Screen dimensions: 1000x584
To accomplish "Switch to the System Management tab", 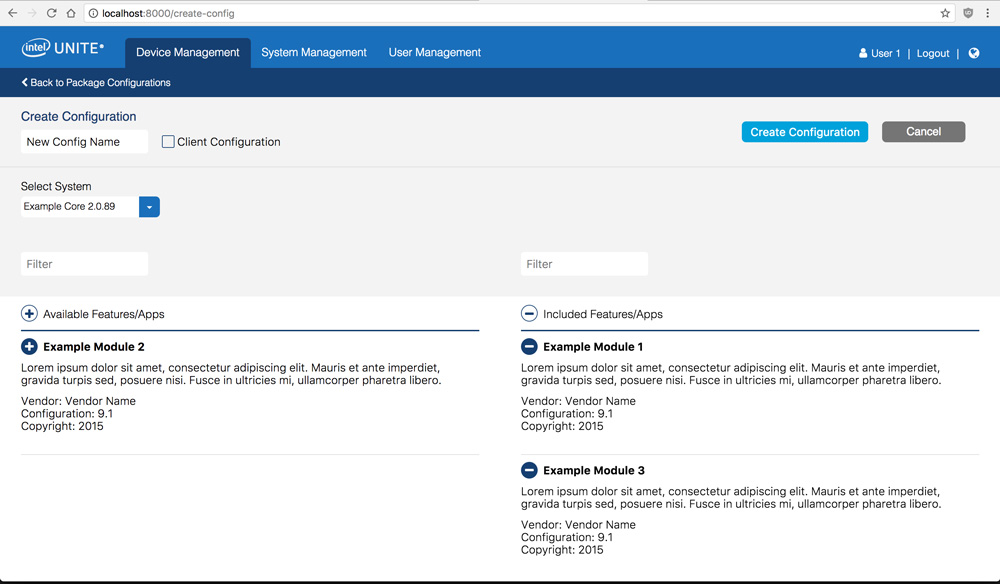I will click(x=314, y=52).
